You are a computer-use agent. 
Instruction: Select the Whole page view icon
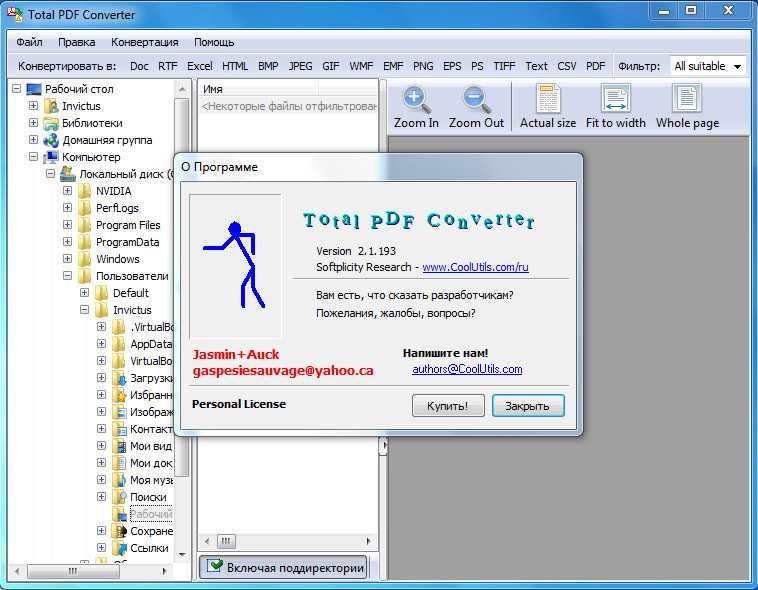coord(687,99)
